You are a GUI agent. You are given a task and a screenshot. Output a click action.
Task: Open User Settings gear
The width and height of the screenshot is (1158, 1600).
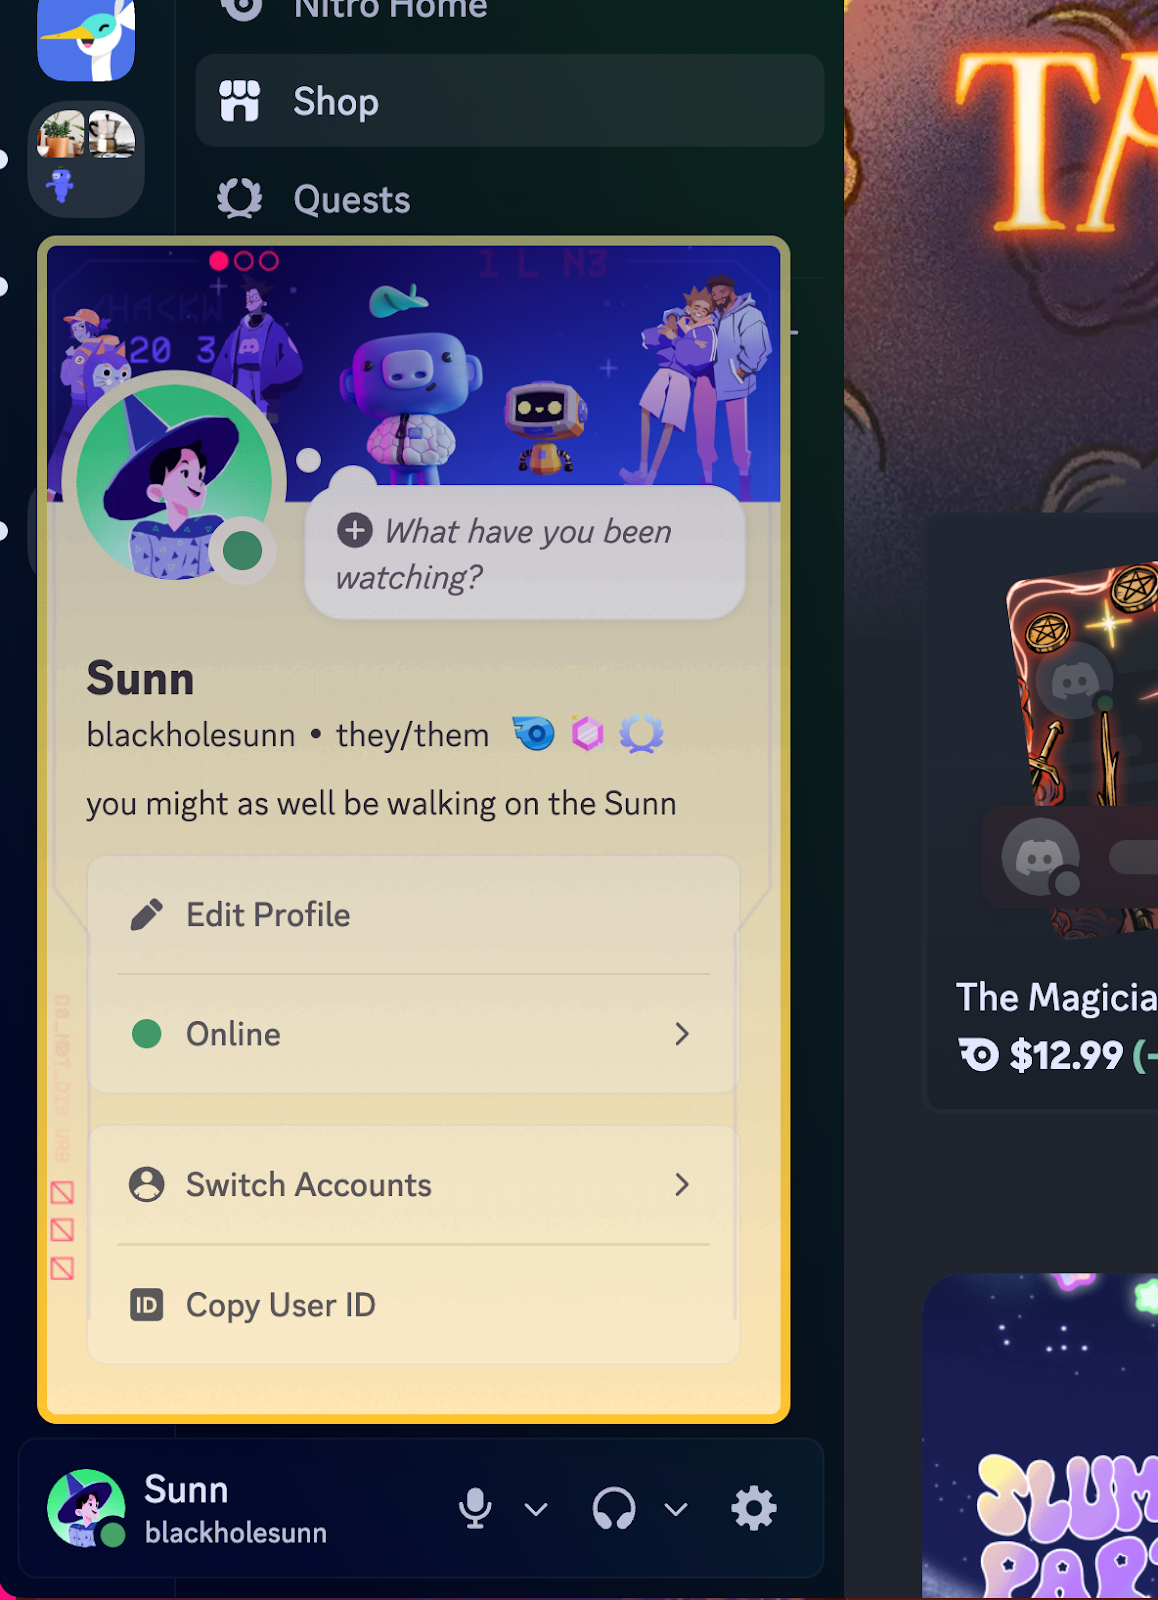(x=754, y=1508)
